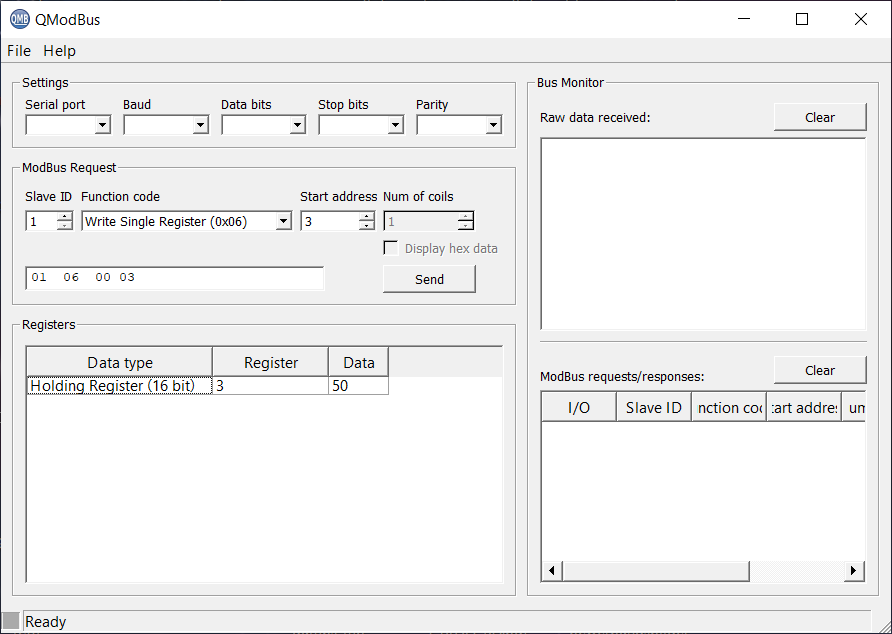Click the Send button
Screen dimensions: 892x634
point(430,279)
